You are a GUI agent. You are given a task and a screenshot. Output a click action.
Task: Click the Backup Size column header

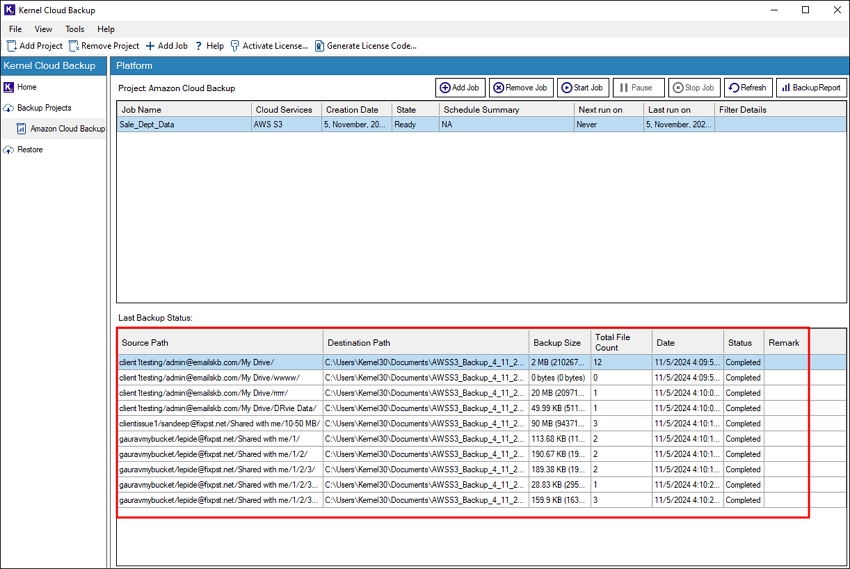tap(560, 342)
